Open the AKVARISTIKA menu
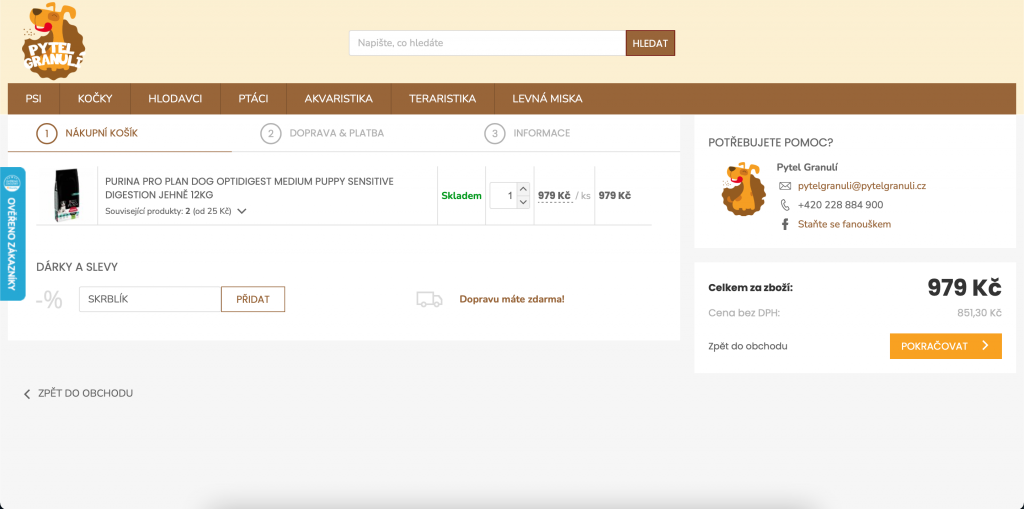Screen dimensions: 1024x509 tap(338, 99)
